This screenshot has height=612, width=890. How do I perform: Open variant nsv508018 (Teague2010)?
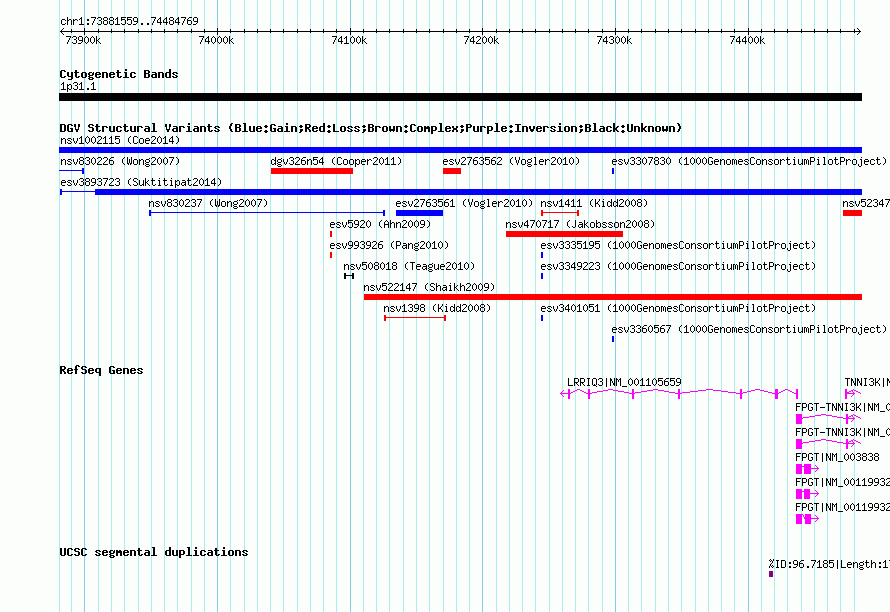[x=409, y=266]
